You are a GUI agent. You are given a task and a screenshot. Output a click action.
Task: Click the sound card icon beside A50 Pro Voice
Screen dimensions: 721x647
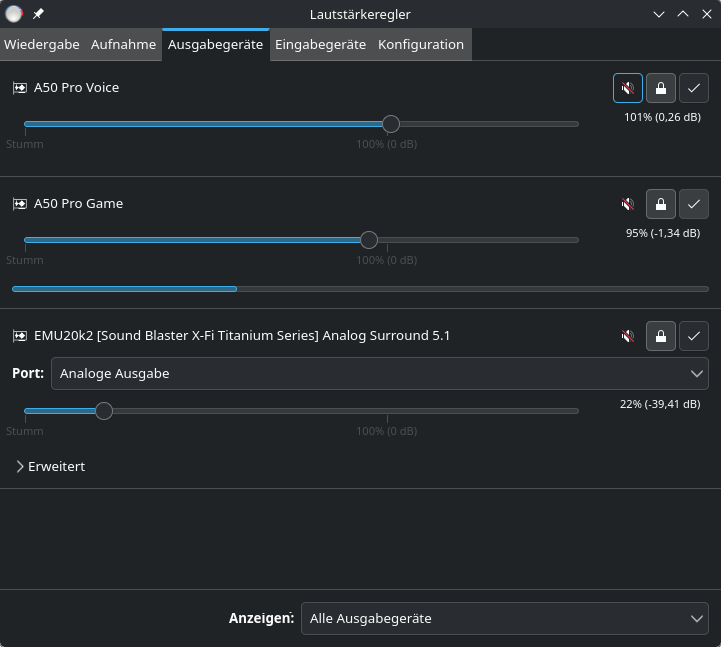point(20,88)
